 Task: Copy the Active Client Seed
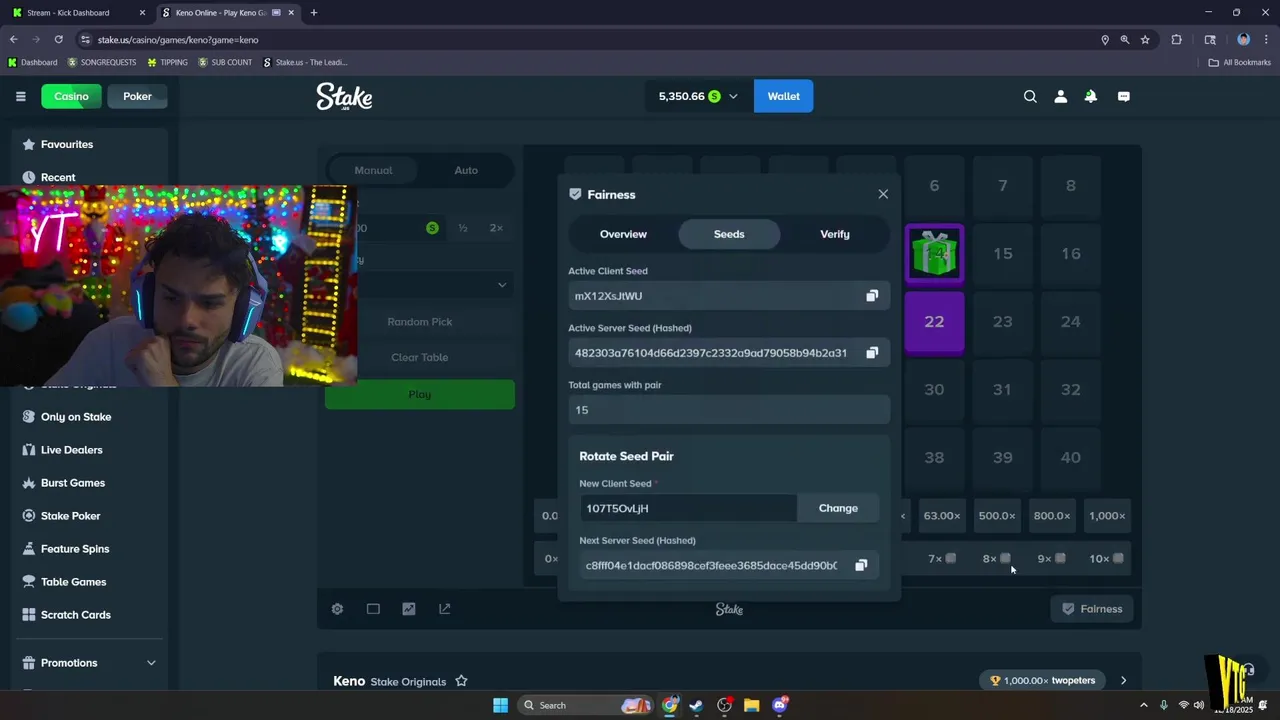[872, 296]
